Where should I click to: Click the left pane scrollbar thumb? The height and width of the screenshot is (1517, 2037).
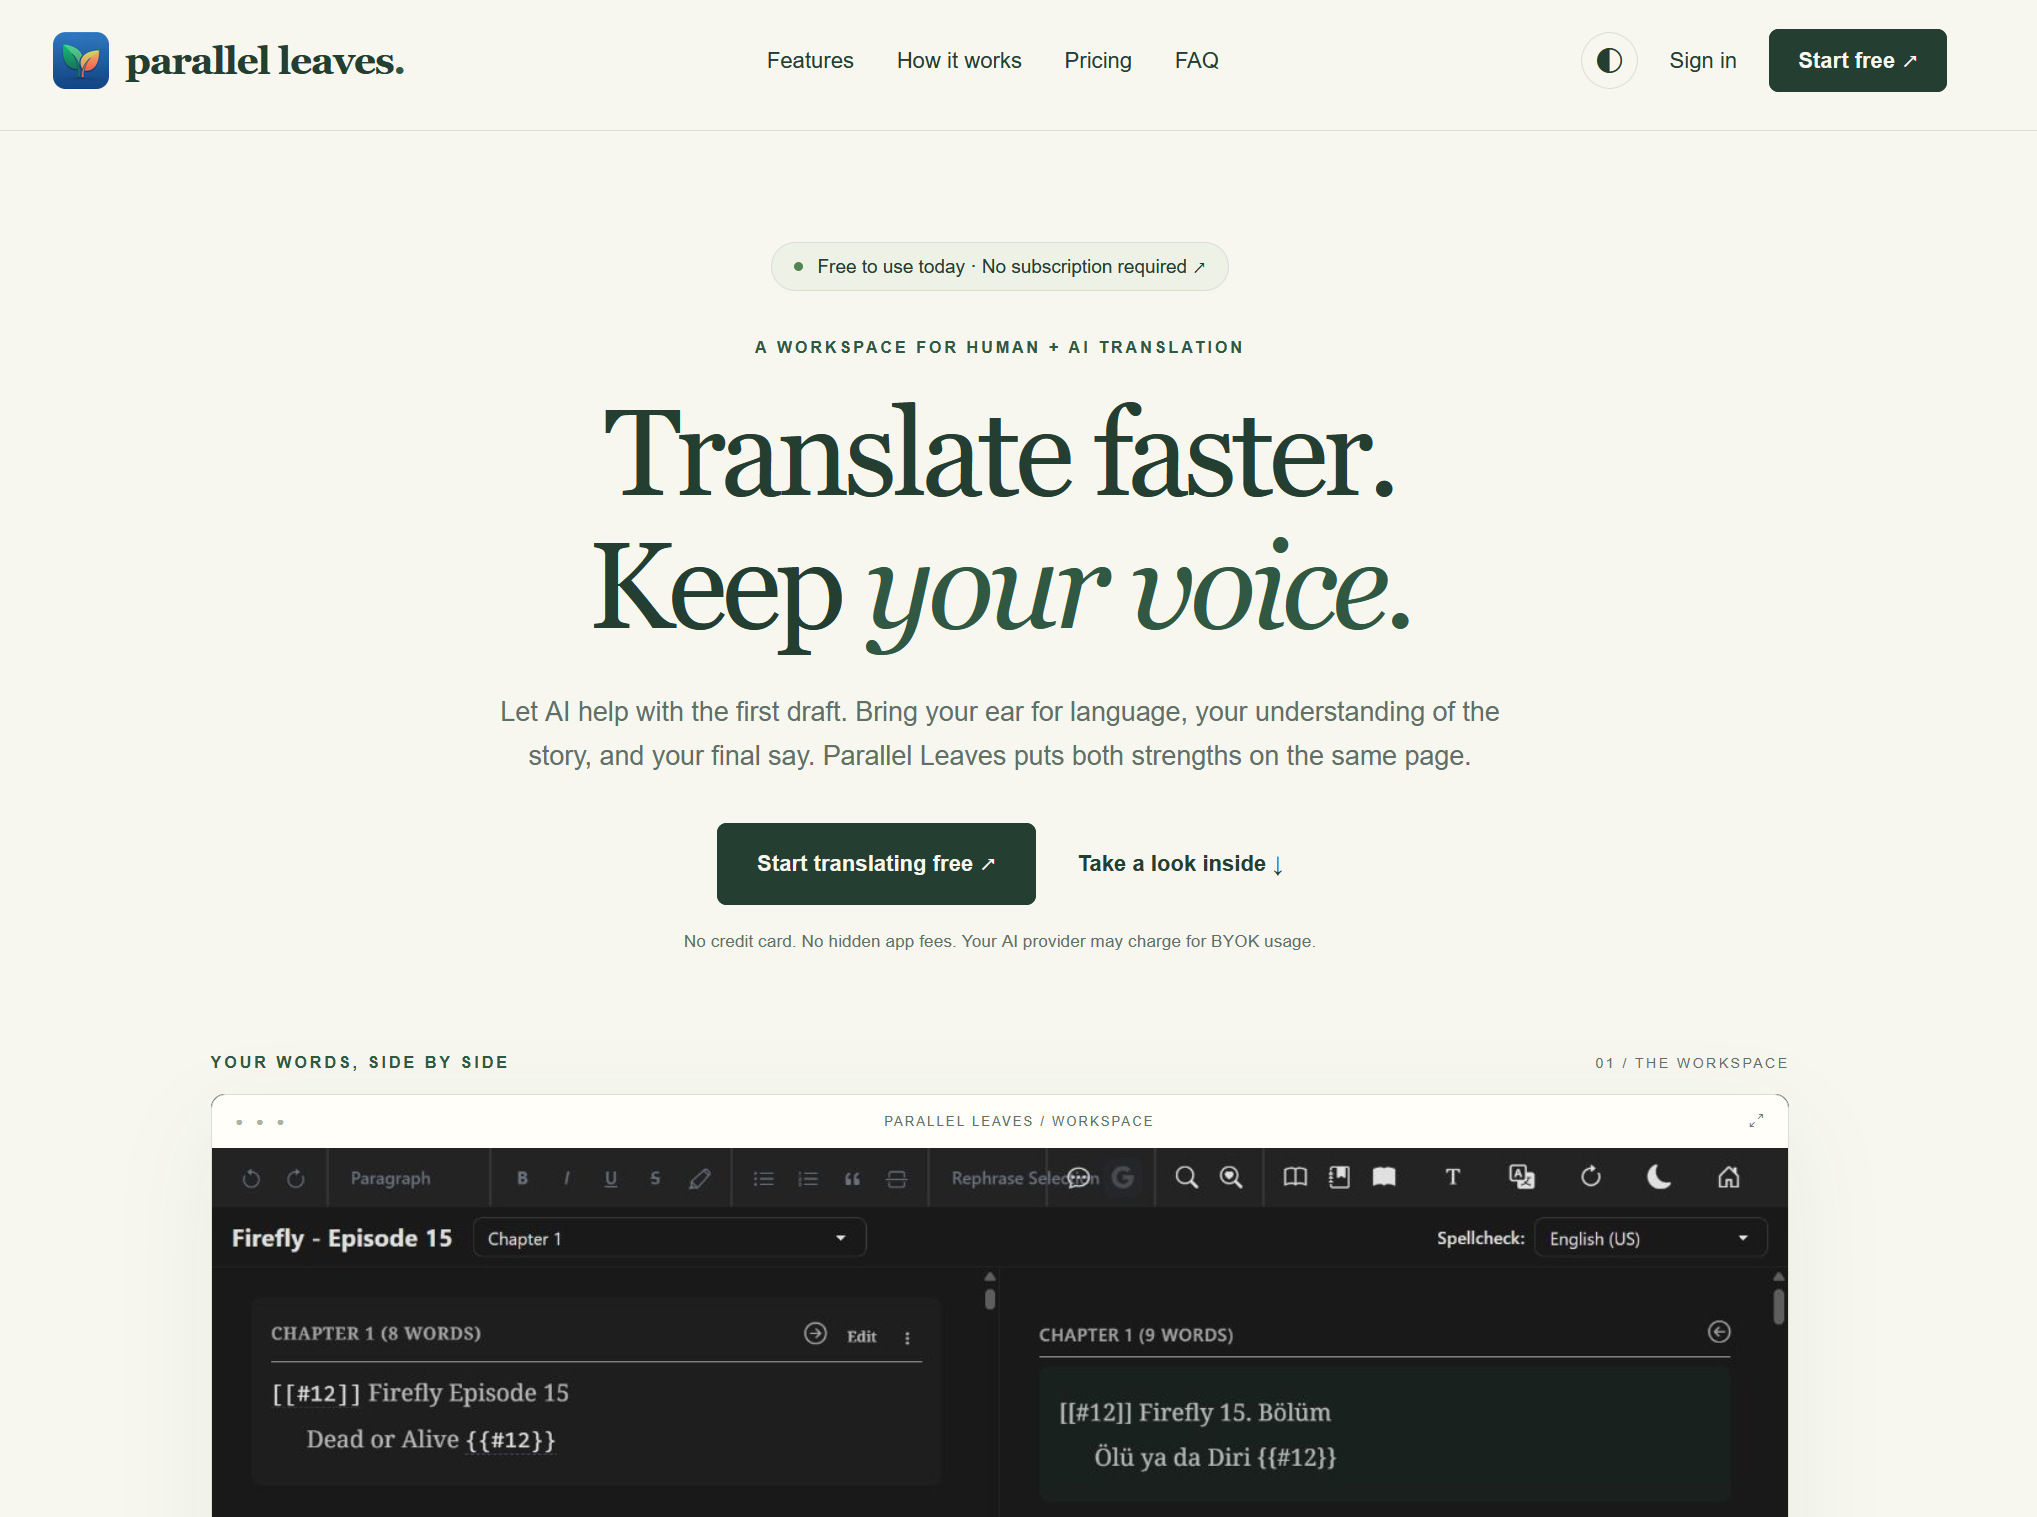click(990, 1299)
